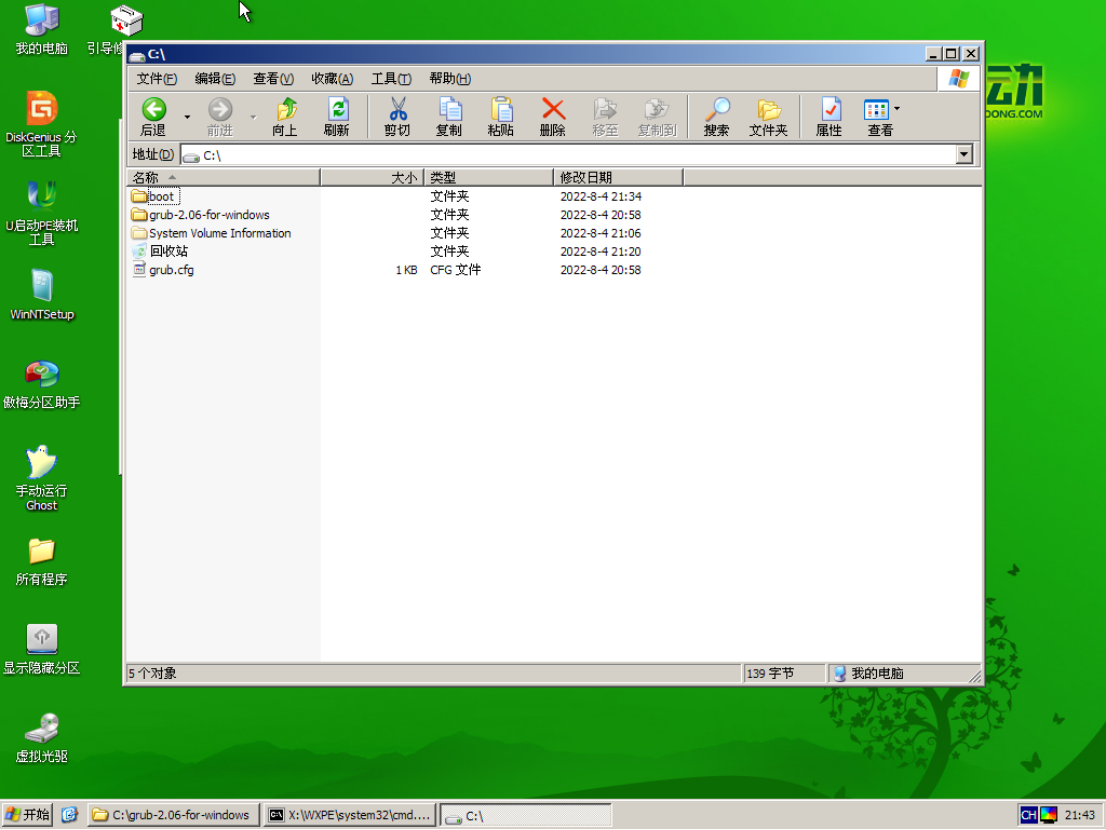Open the 查看 view mode dropdown arrow
The width and height of the screenshot is (1106, 830).
tap(897, 109)
